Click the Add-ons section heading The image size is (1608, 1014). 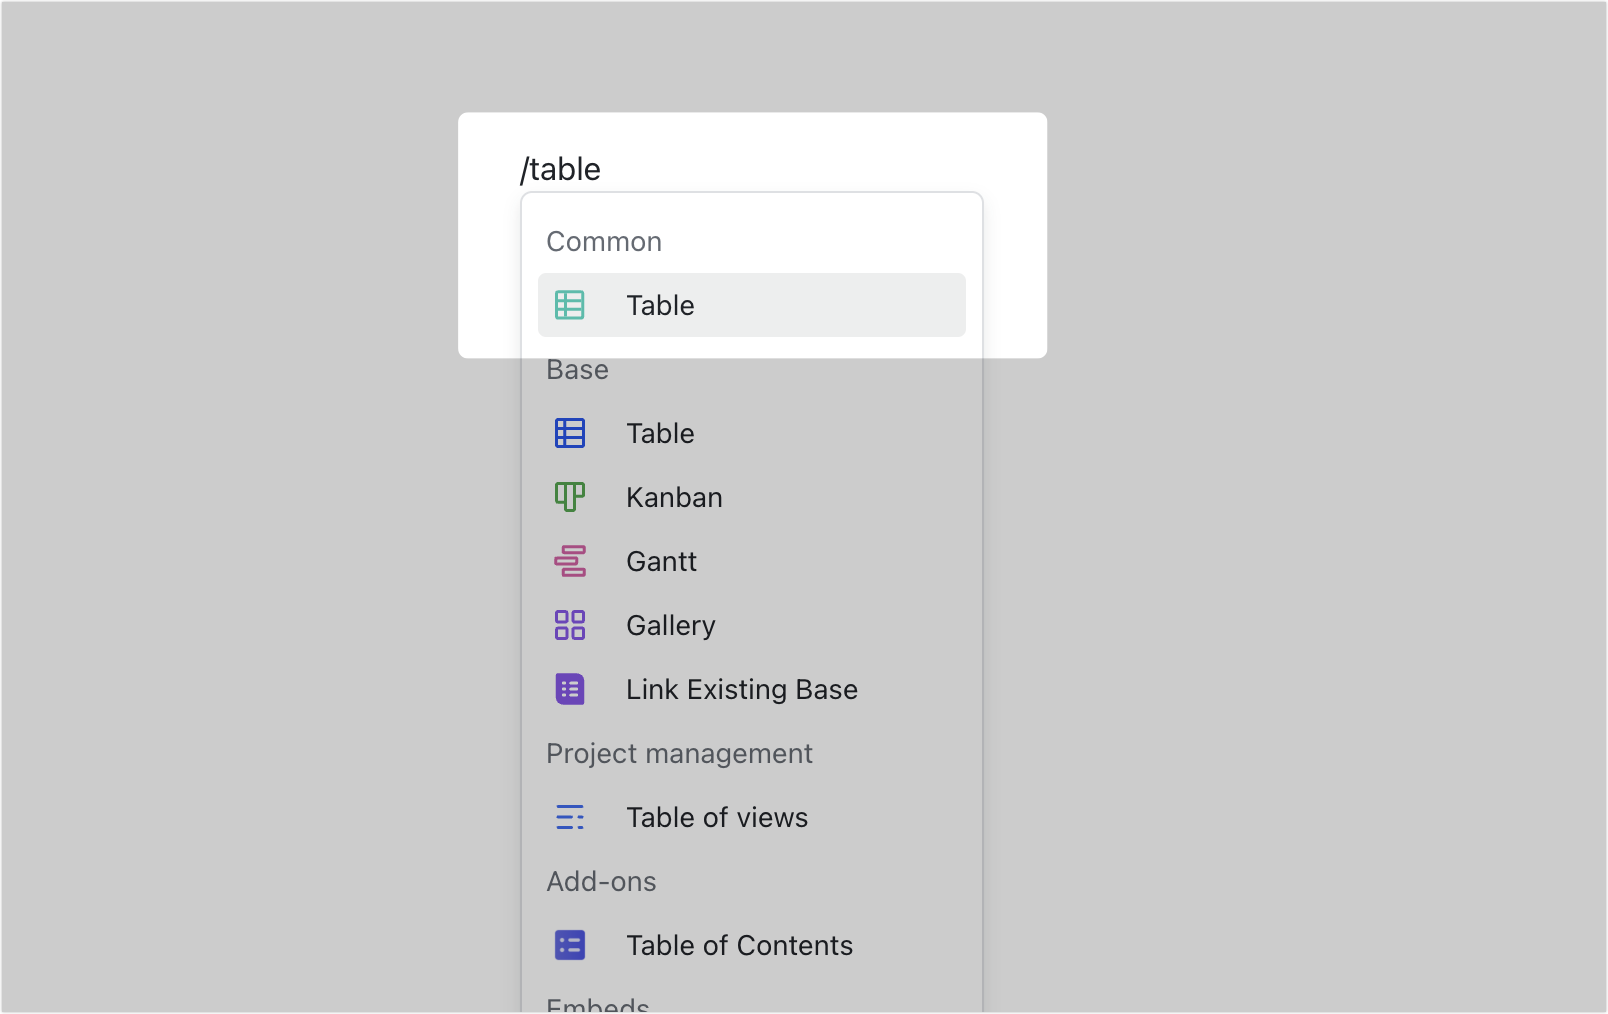601,881
